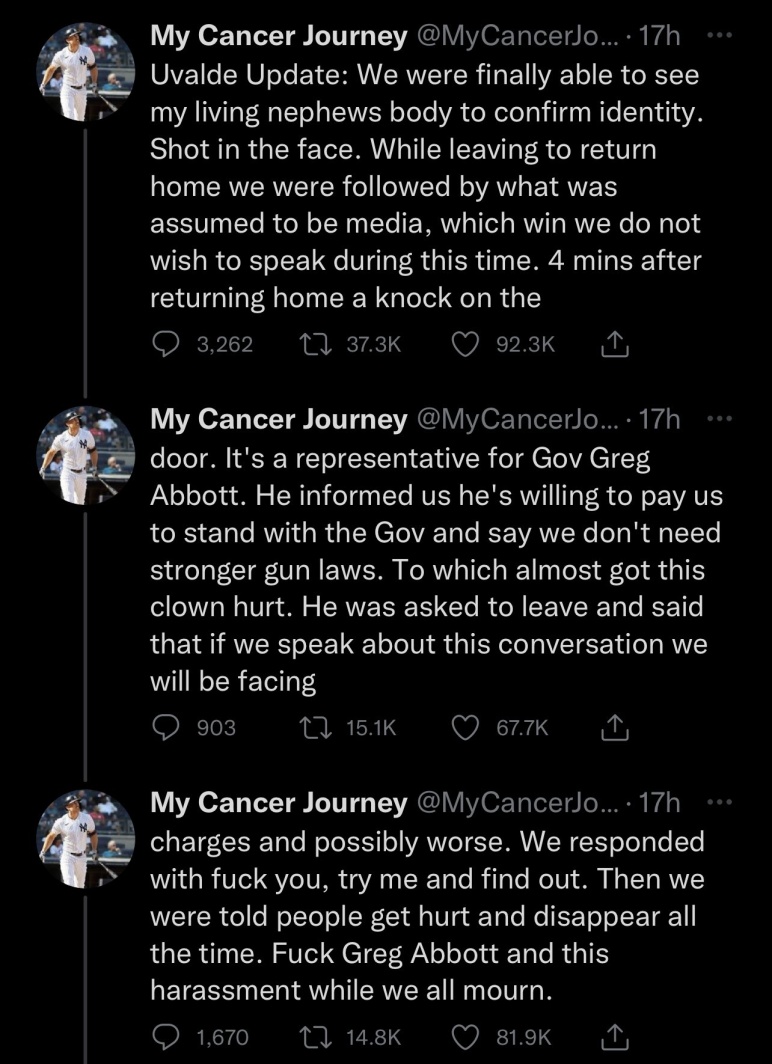Open My Cancer Journey profile from first tweet
The image size is (772, 1064).
coord(278,36)
